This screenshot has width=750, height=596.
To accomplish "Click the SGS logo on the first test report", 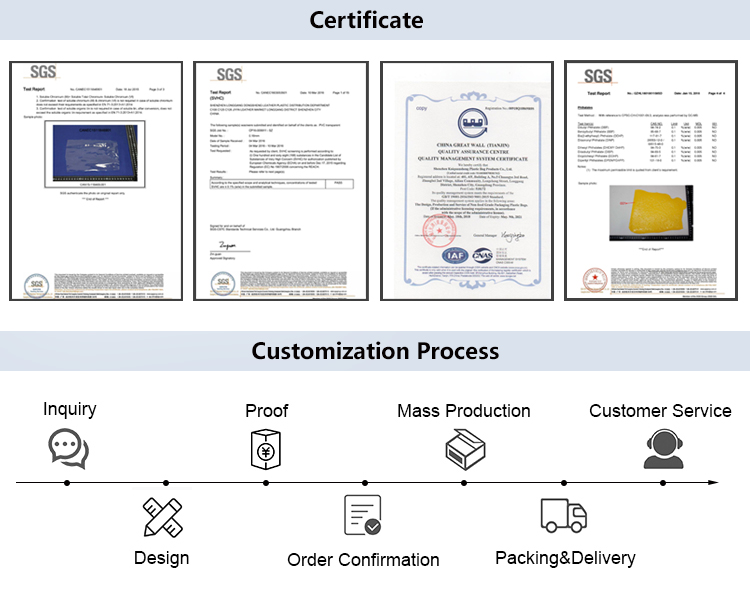I will 43,72.
